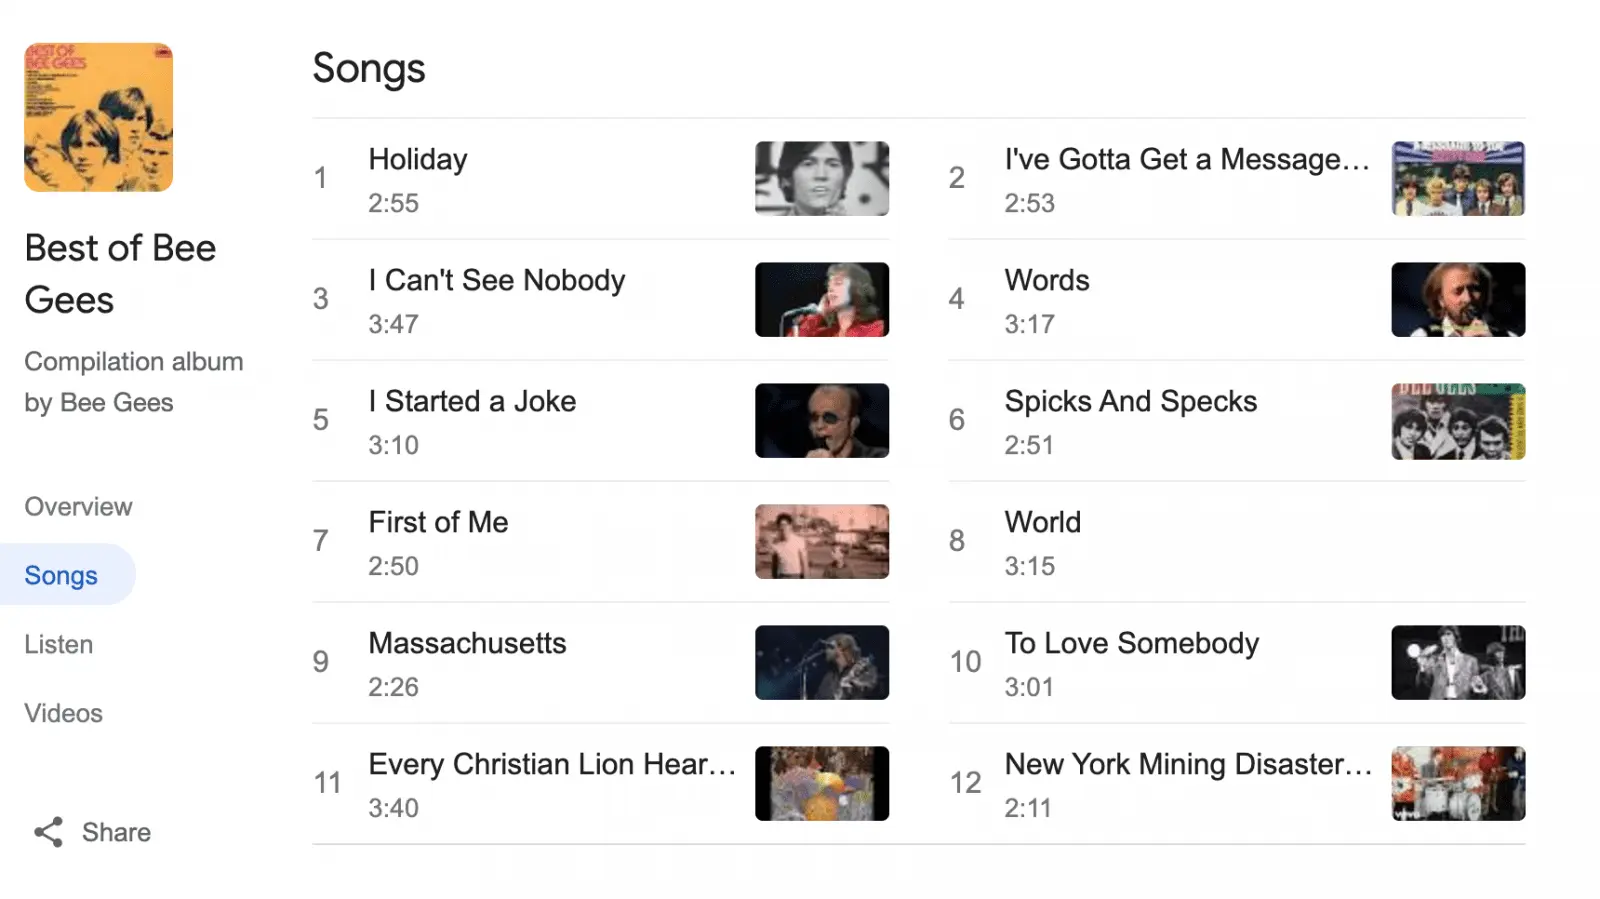This screenshot has width=1600, height=899.
Task: Select Every Christian Lion Hearted song
Action: tap(551, 765)
